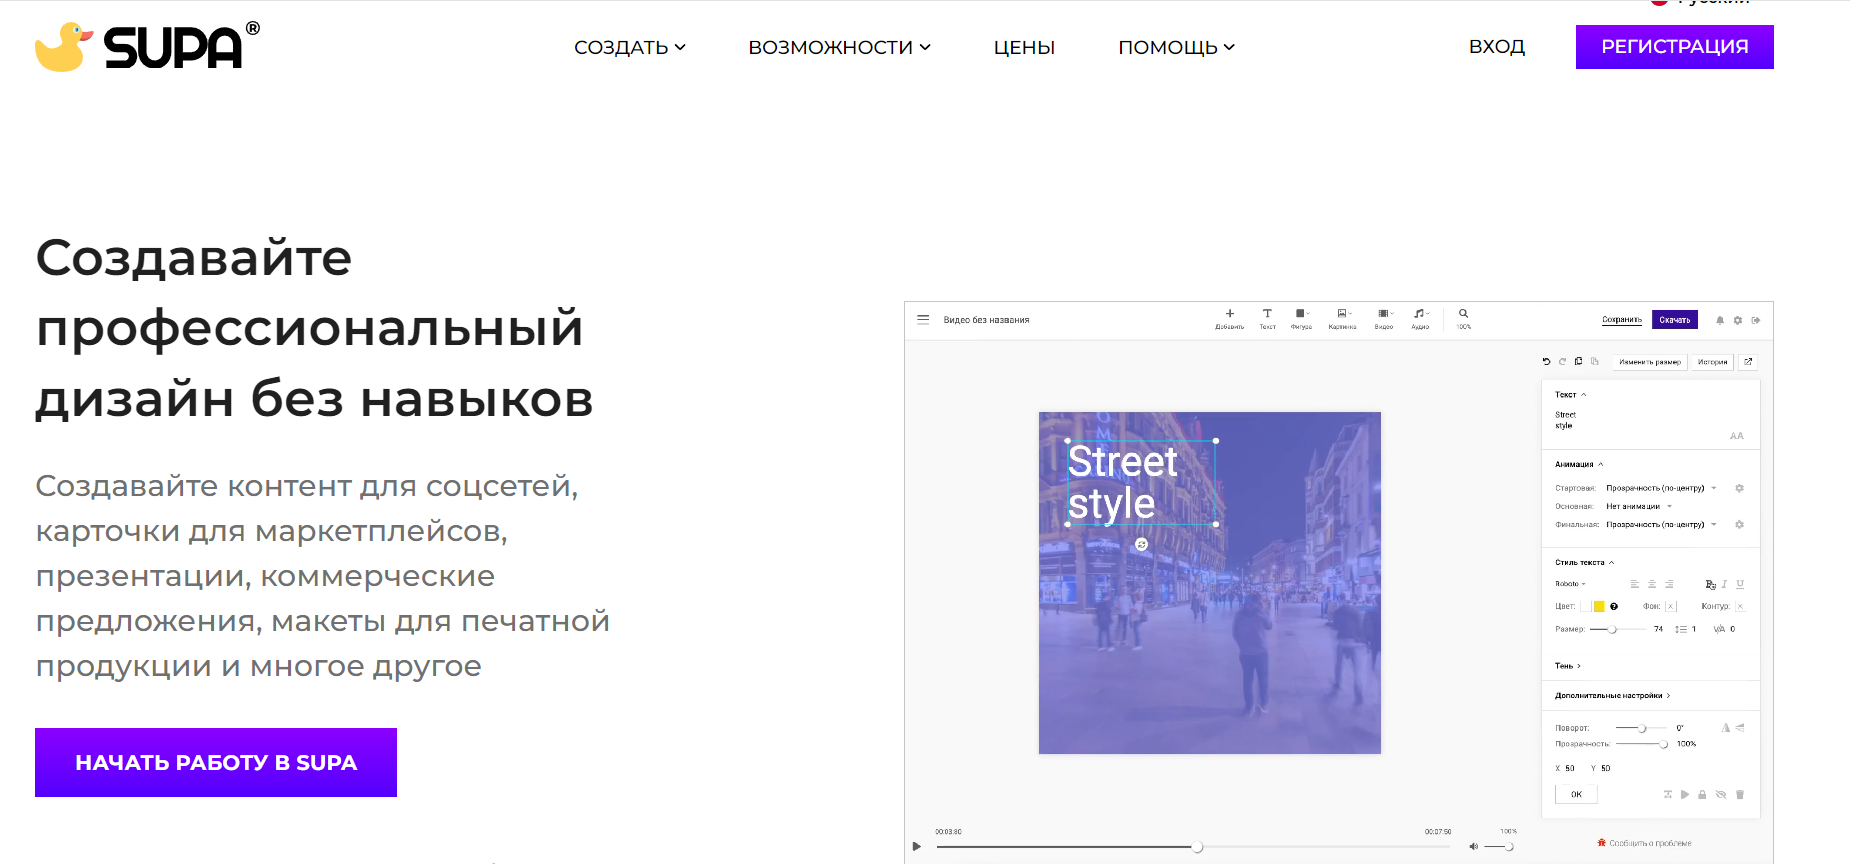Screen dimensions: 1850x864
Task: Align text right
Action: coord(1669,584)
